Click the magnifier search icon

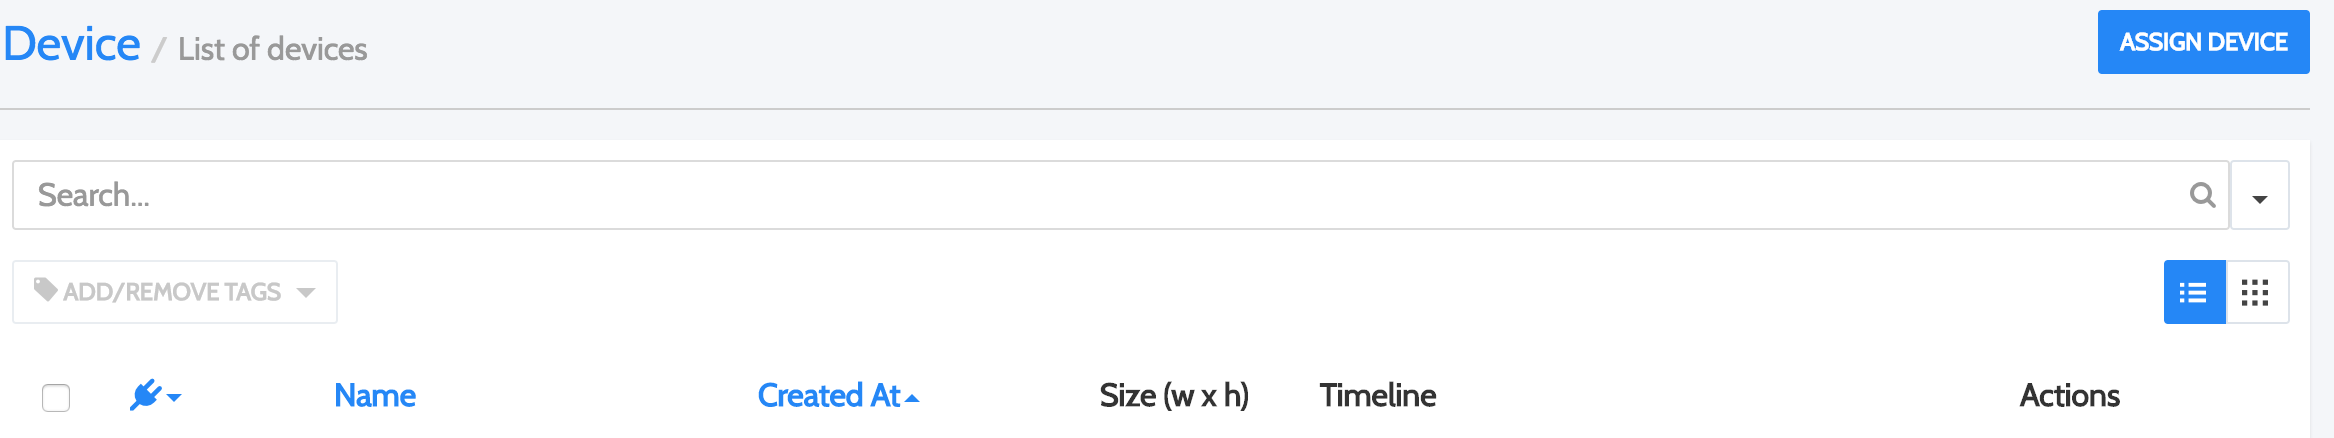click(2202, 195)
